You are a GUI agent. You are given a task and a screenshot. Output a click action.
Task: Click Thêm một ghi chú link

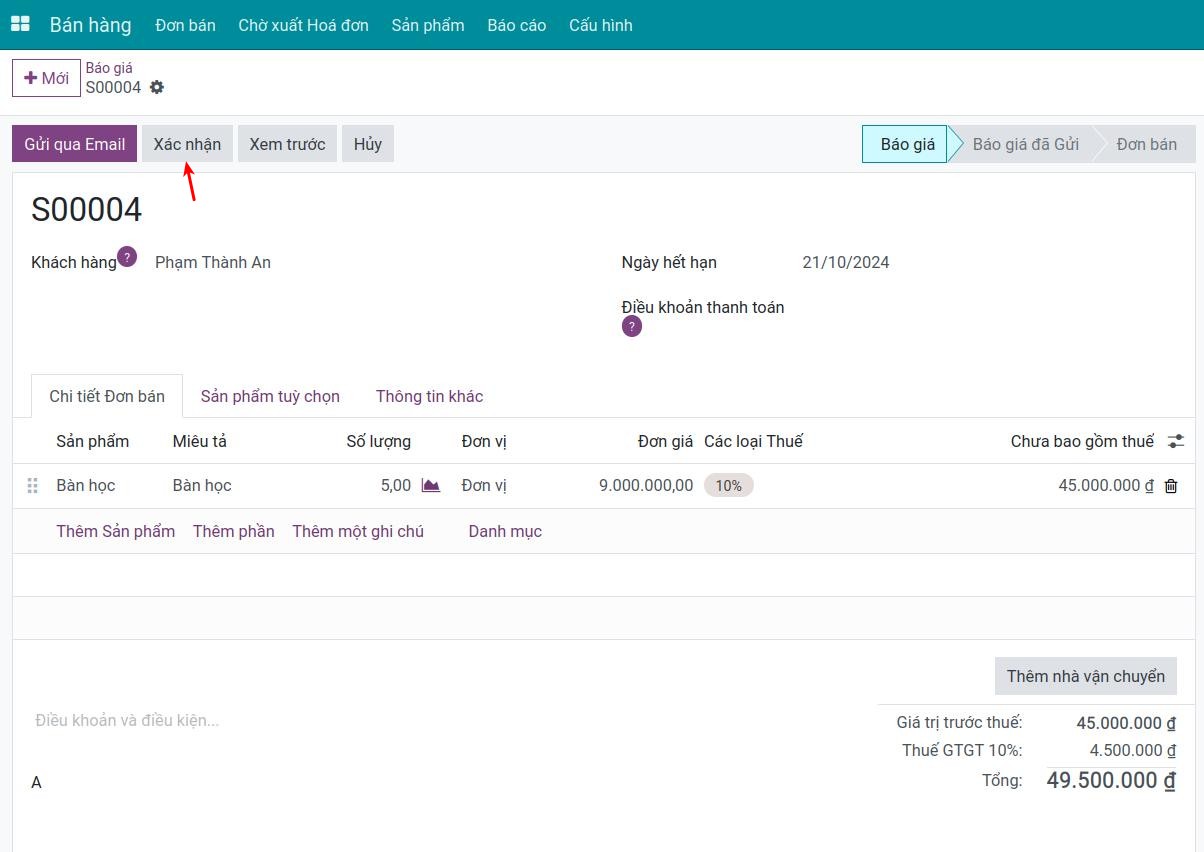coord(358,531)
